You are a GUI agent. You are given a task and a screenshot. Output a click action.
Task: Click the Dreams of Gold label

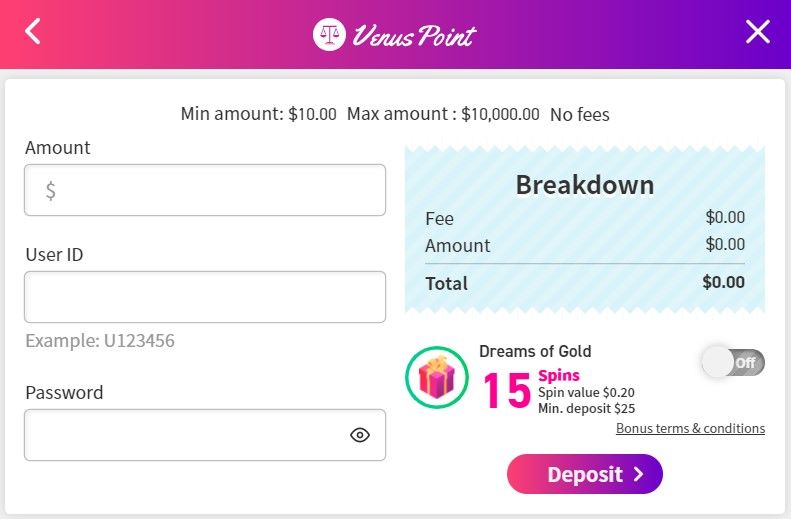(x=535, y=351)
